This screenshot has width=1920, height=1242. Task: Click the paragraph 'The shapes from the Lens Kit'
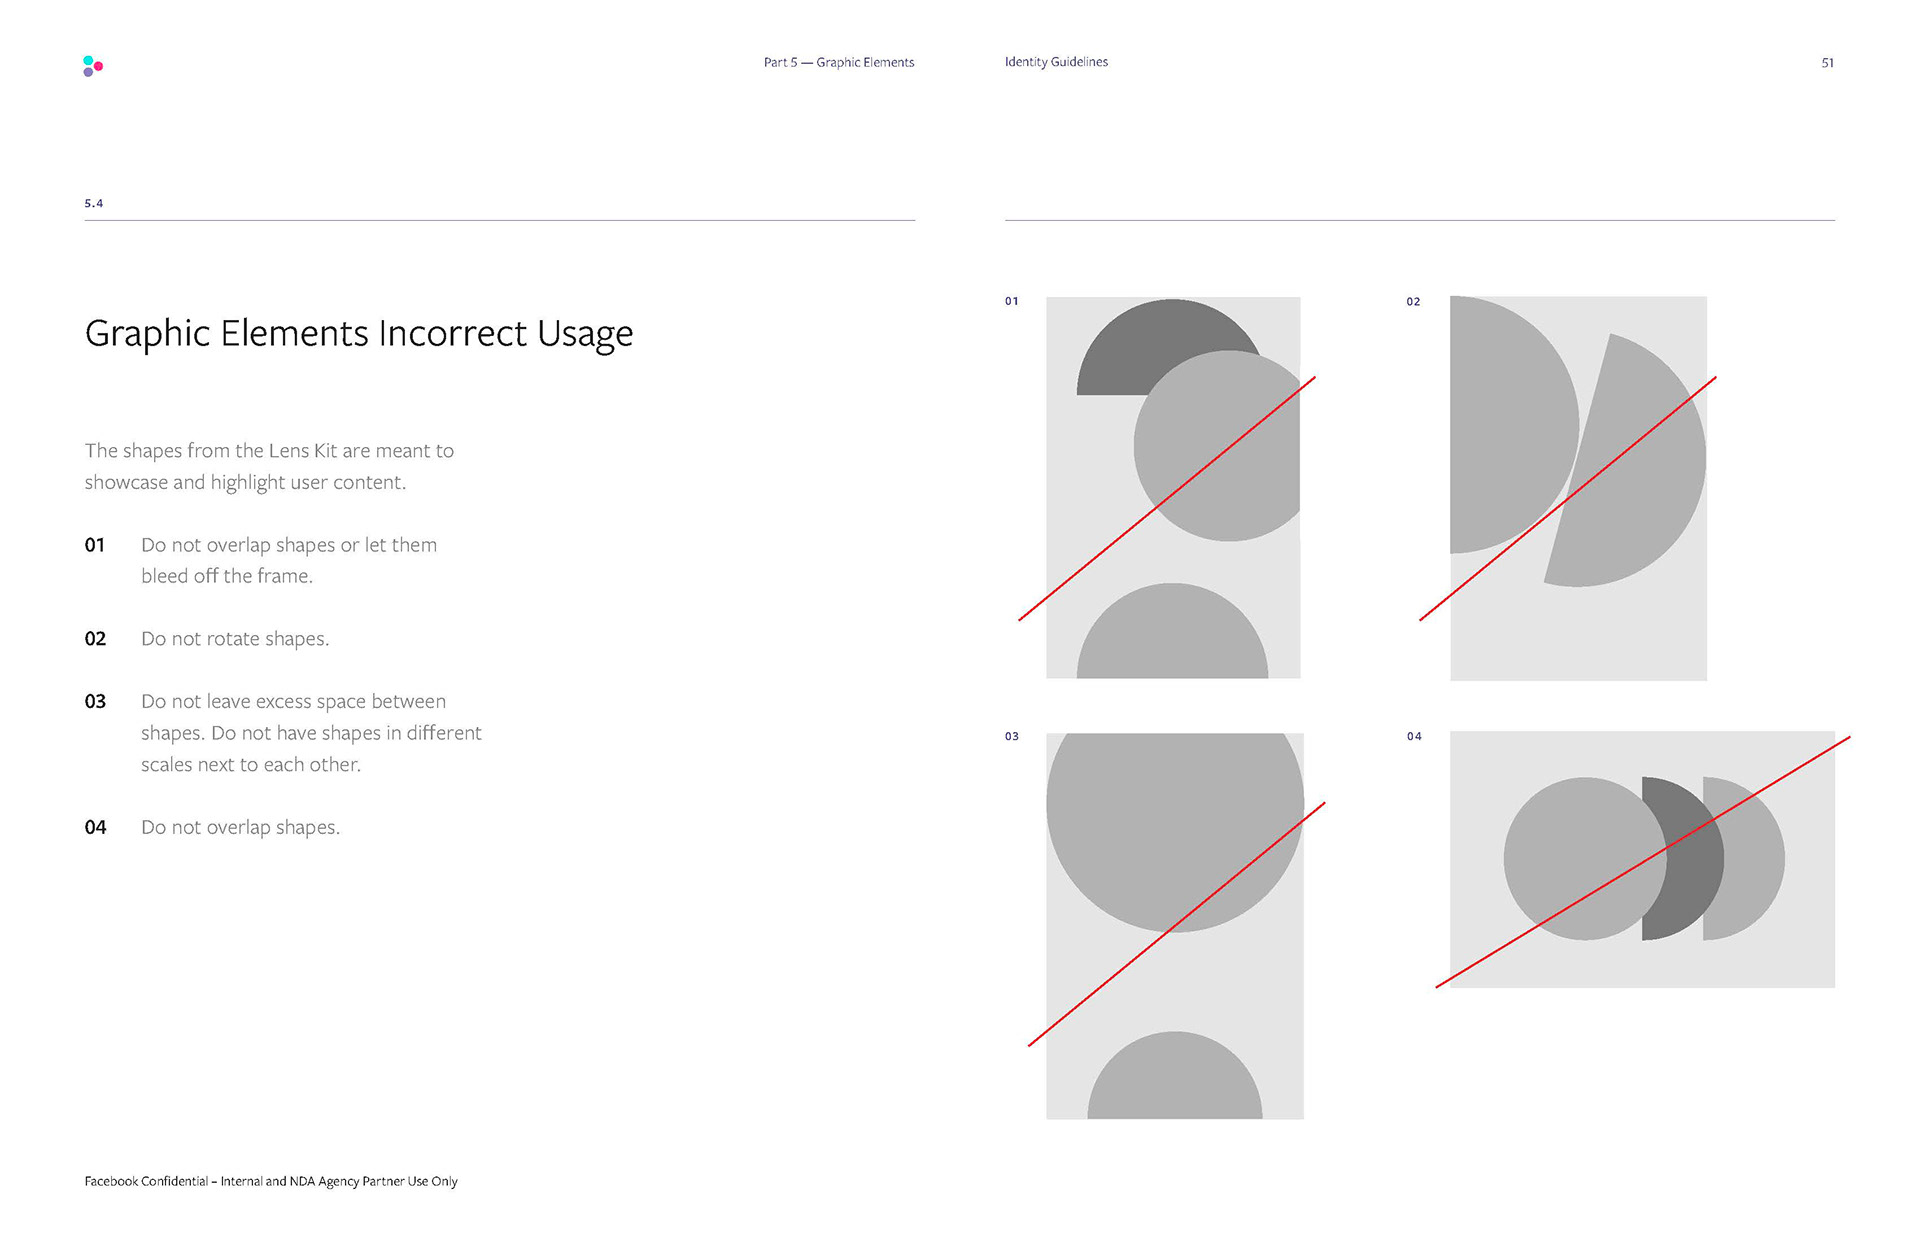(269, 466)
